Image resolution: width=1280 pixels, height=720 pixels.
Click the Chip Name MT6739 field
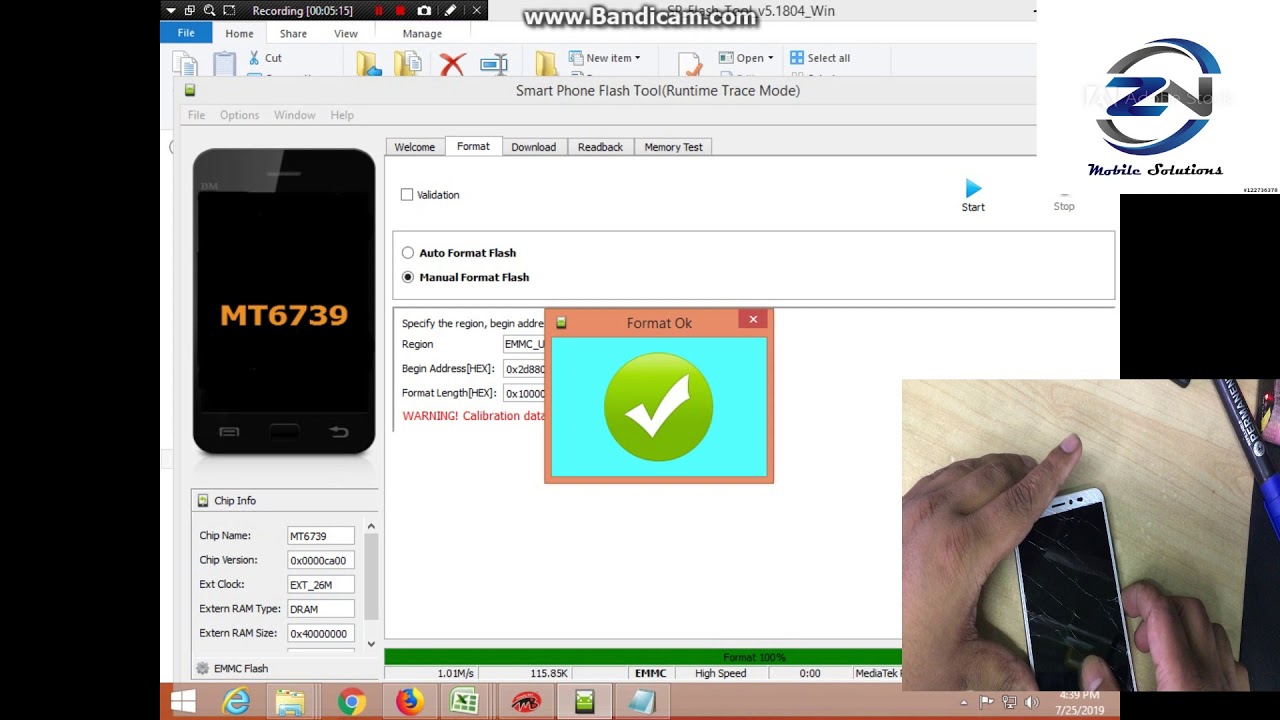coord(320,536)
